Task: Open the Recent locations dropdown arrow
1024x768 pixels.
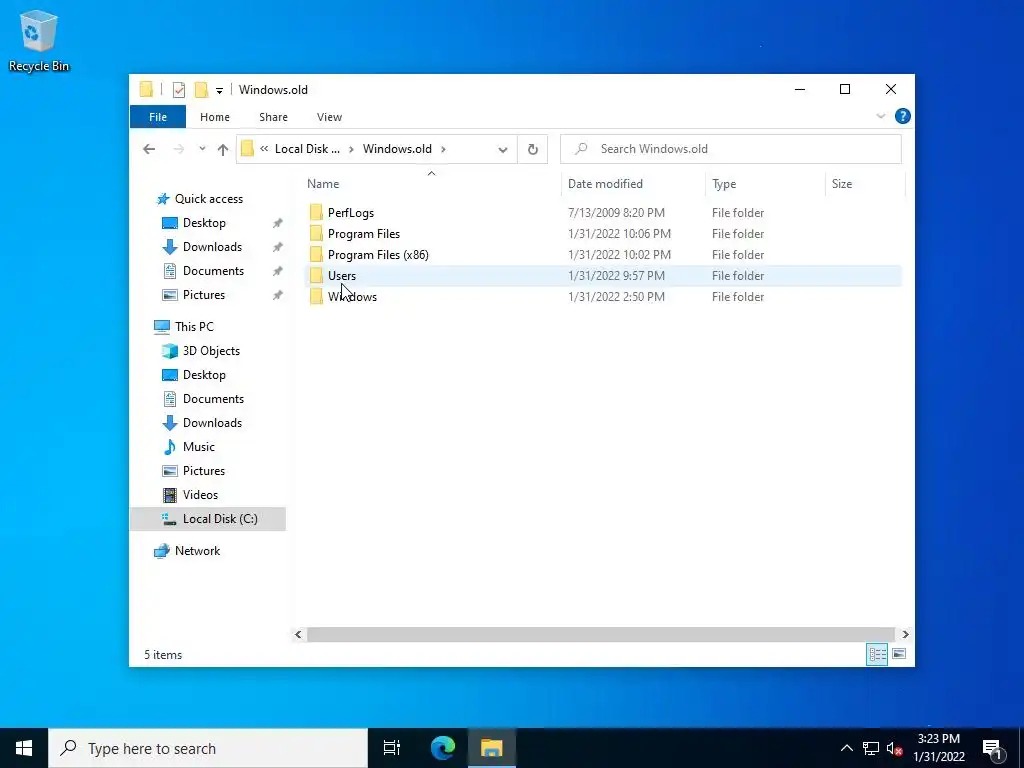Action: [x=202, y=149]
